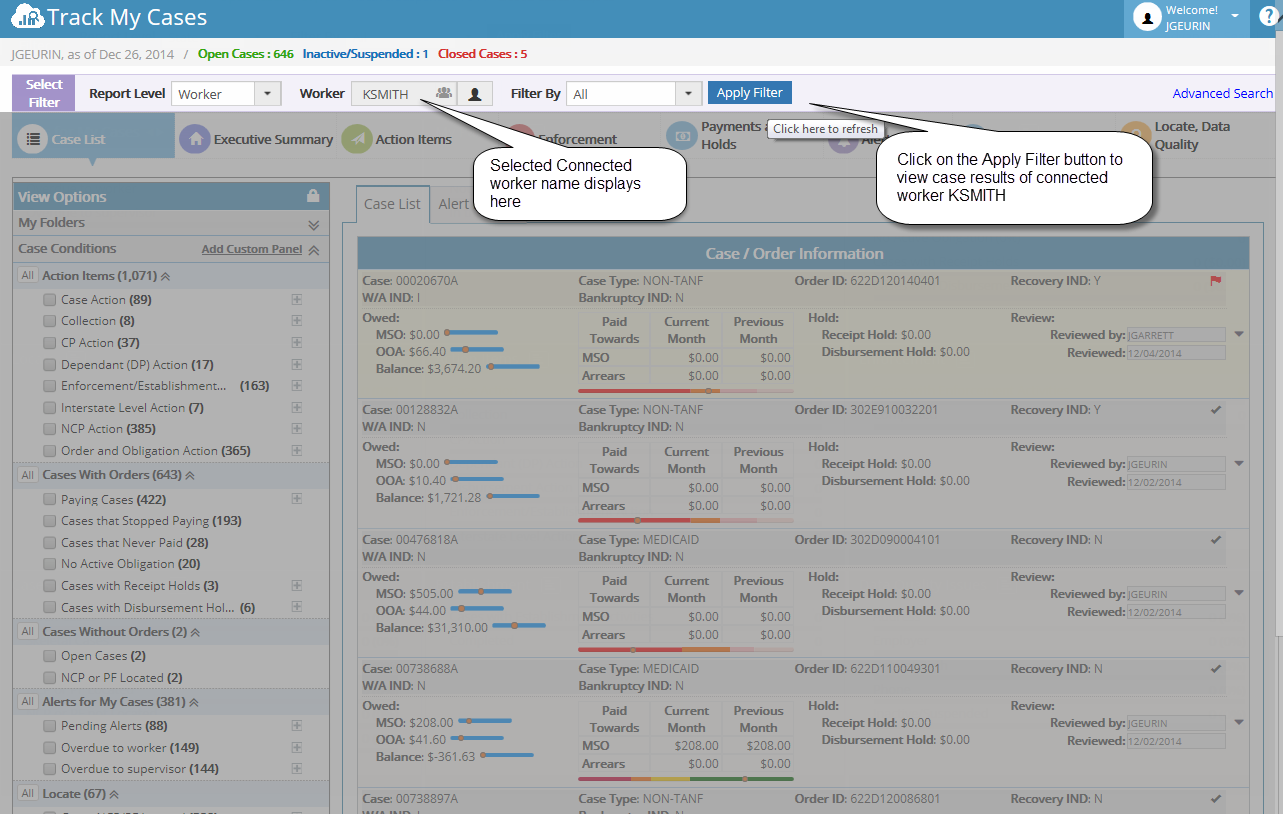Select the Case List sub-tab
The width and height of the screenshot is (1283, 814).
click(392, 204)
